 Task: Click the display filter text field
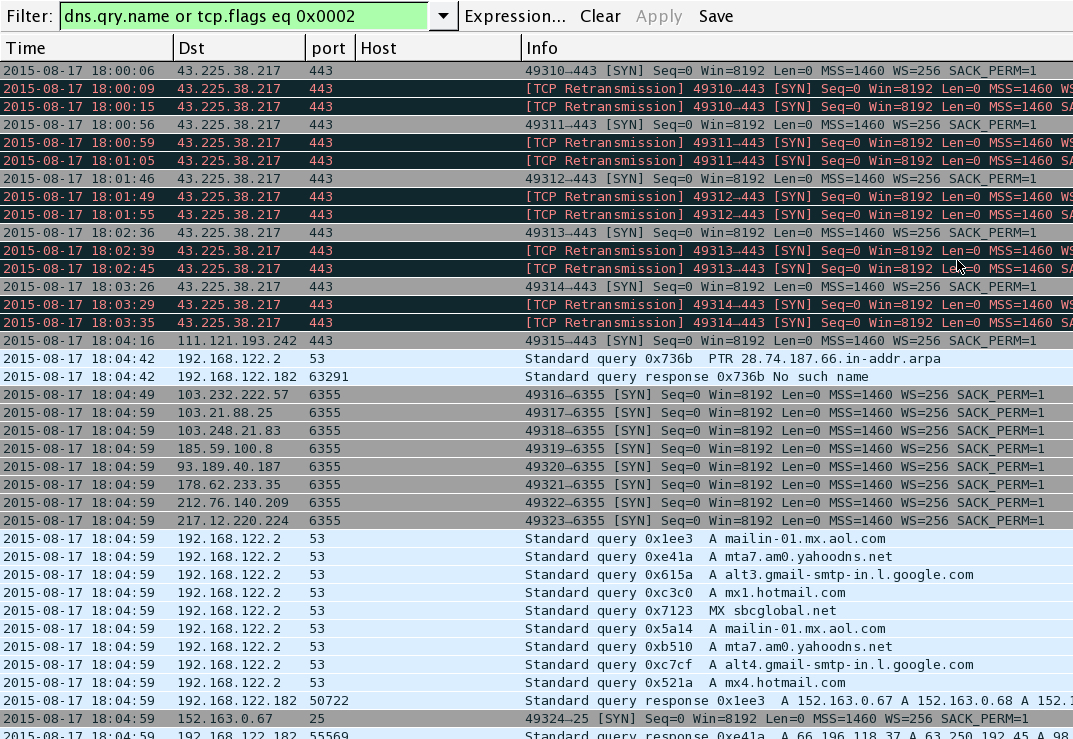pyautogui.click(x=243, y=16)
